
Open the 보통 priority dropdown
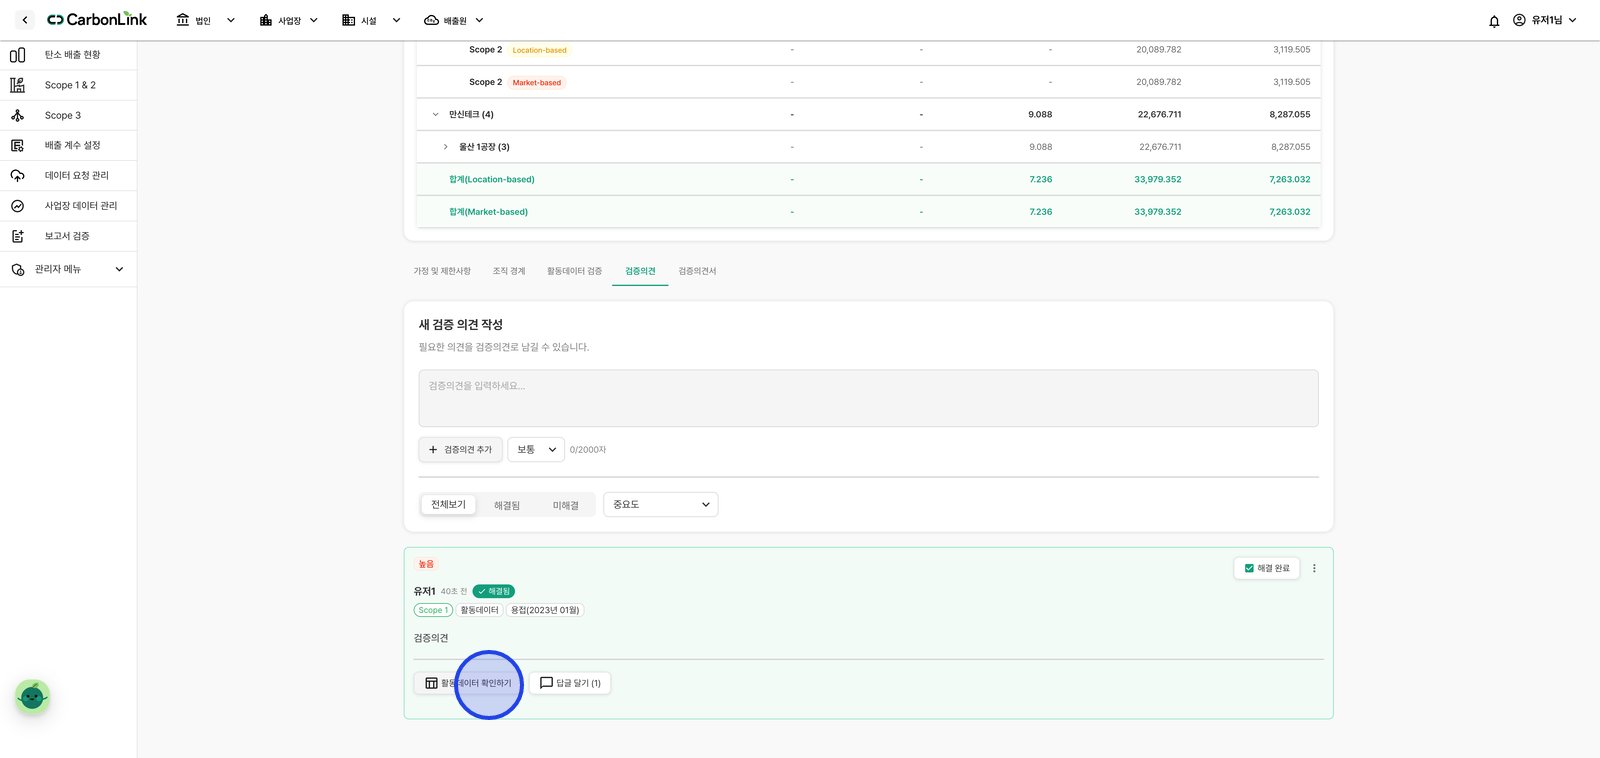click(536, 450)
